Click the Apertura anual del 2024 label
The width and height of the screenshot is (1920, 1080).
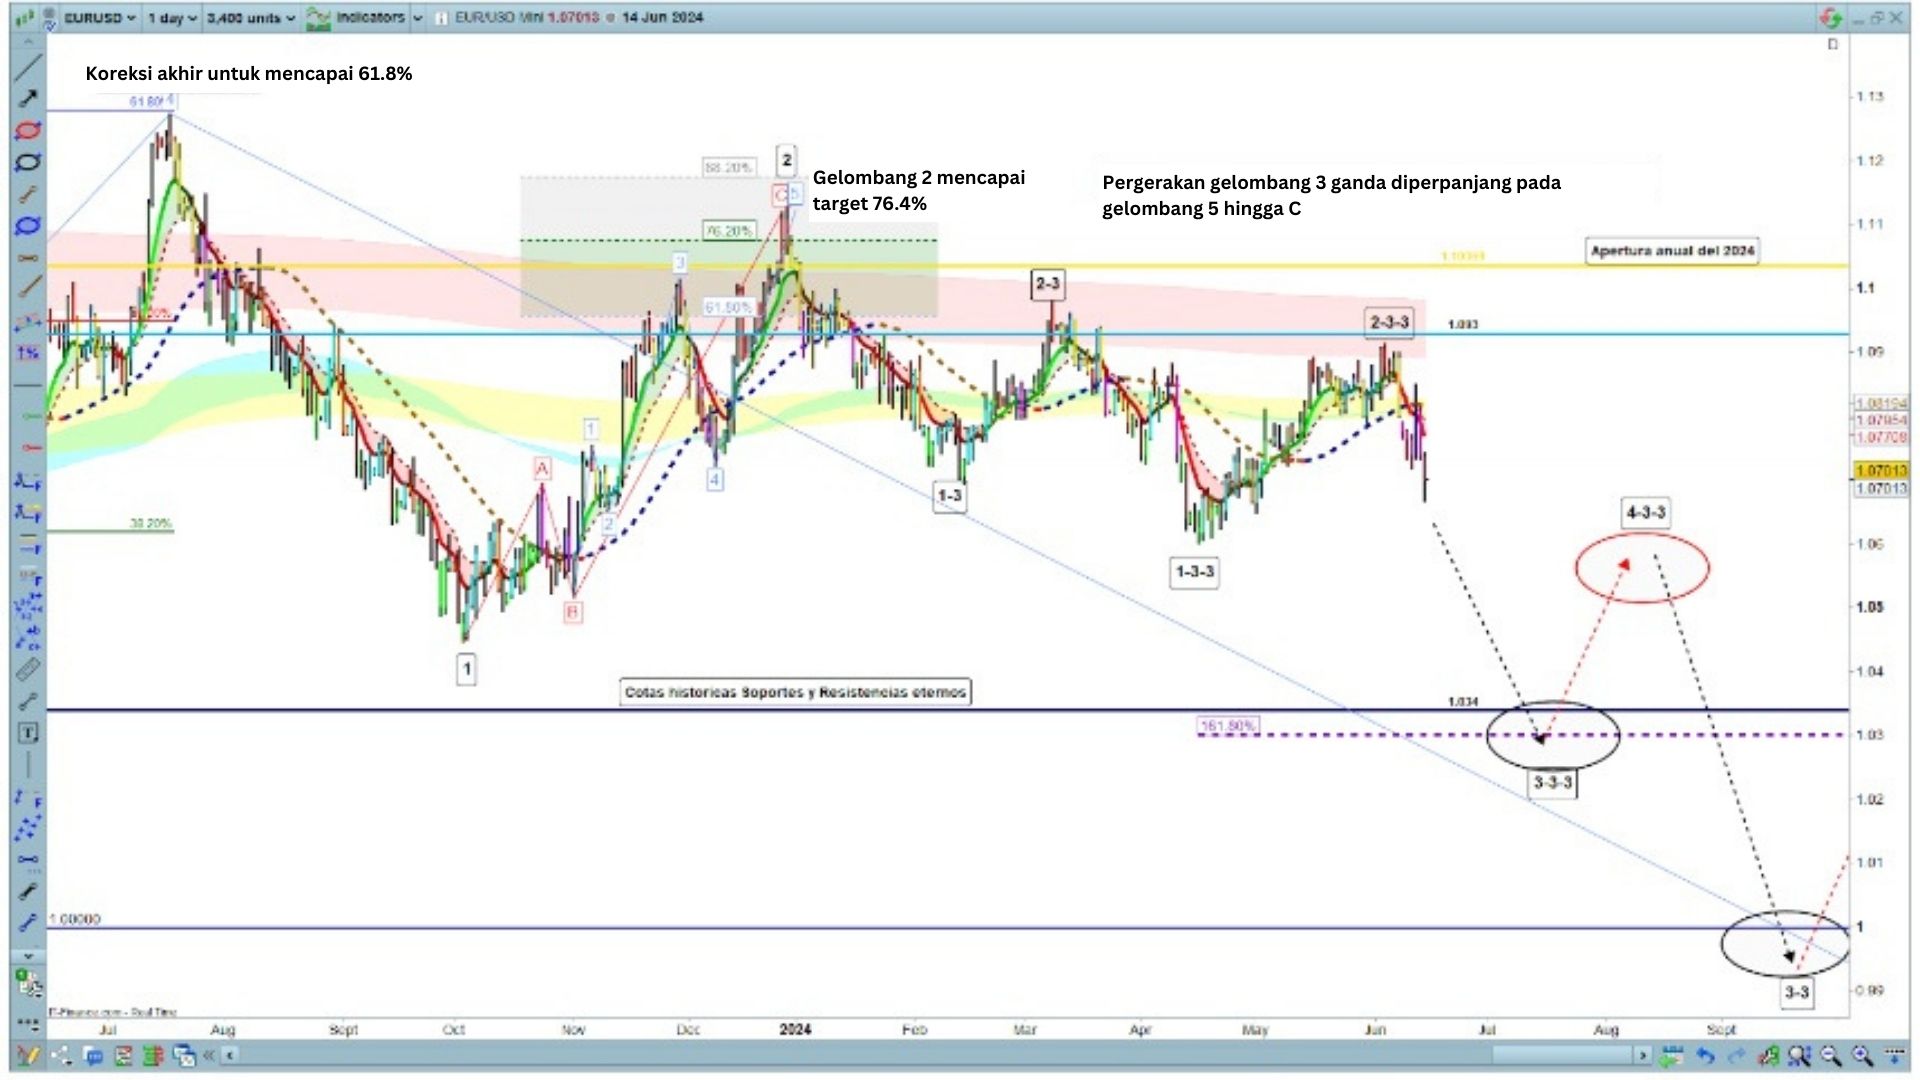point(1672,251)
